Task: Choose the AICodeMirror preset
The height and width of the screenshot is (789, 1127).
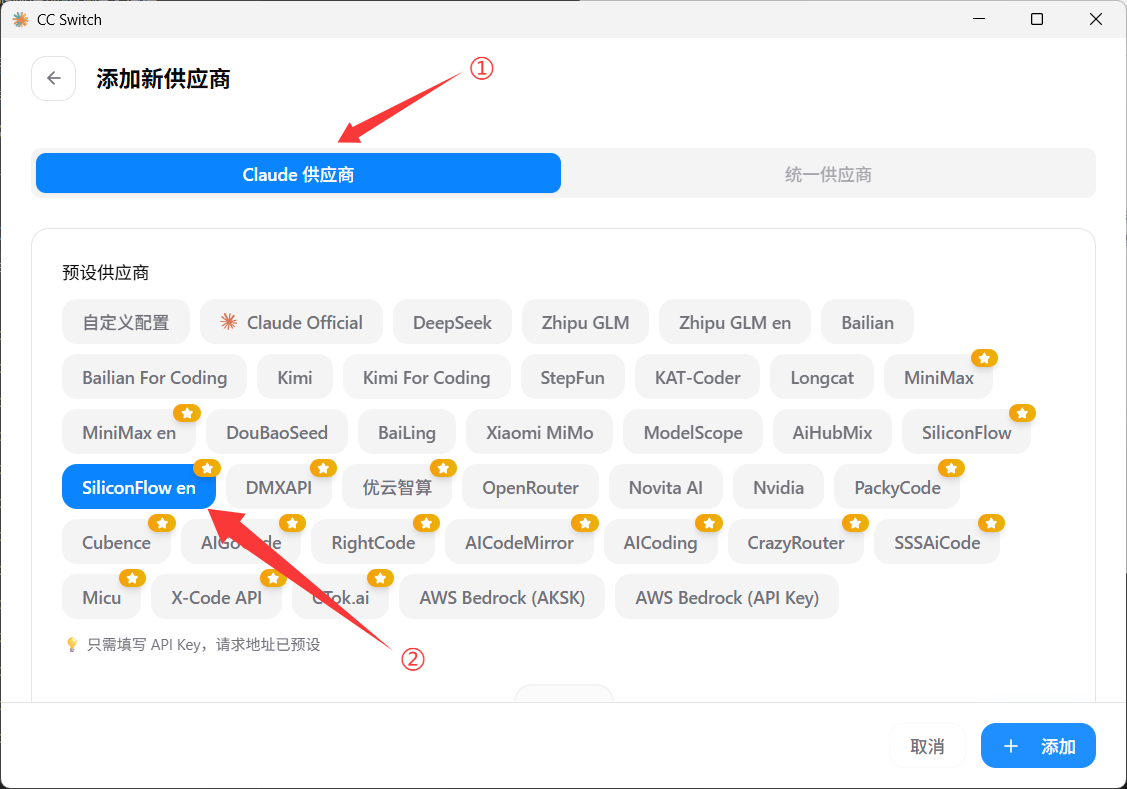Action: [x=519, y=542]
